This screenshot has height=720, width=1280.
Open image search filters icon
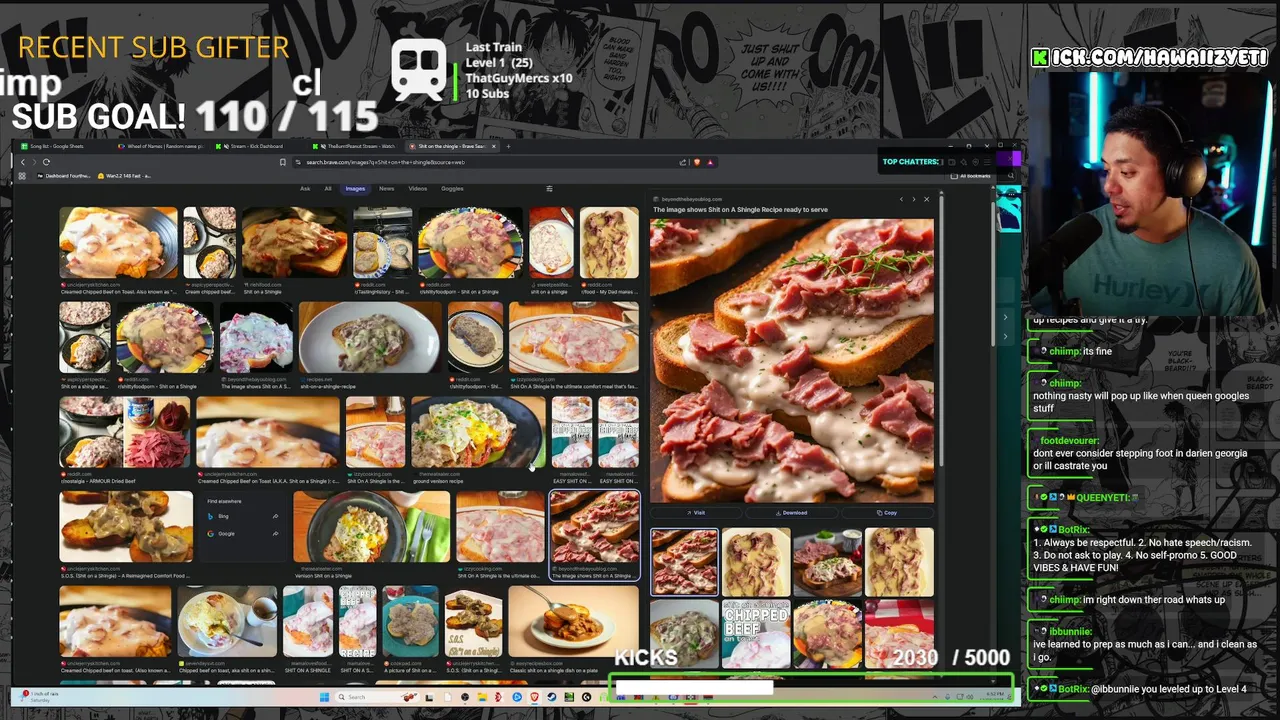point(548,188)
